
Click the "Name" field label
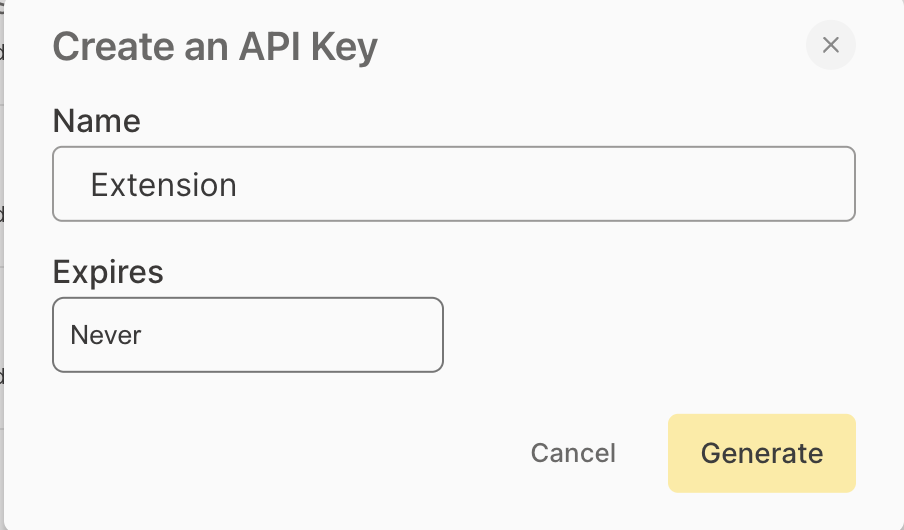(x=96, y=122)
